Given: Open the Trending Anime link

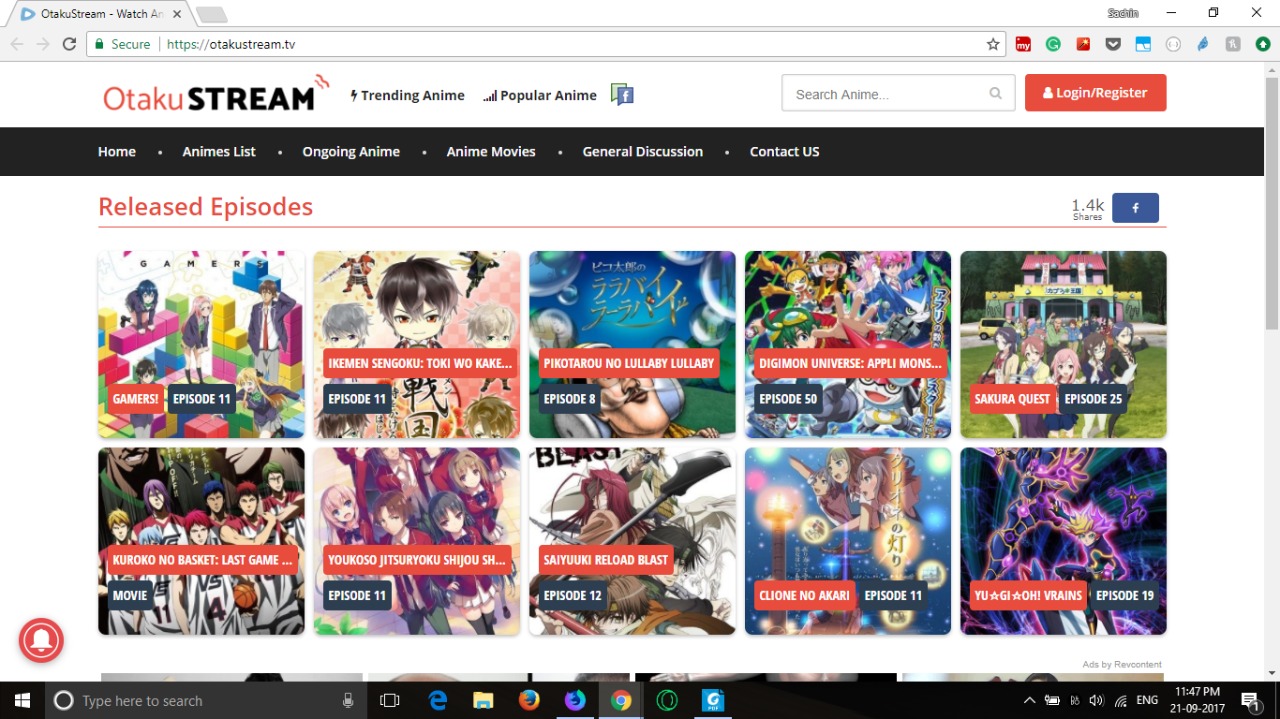Looking at the screenshot, I should (408, 95).
